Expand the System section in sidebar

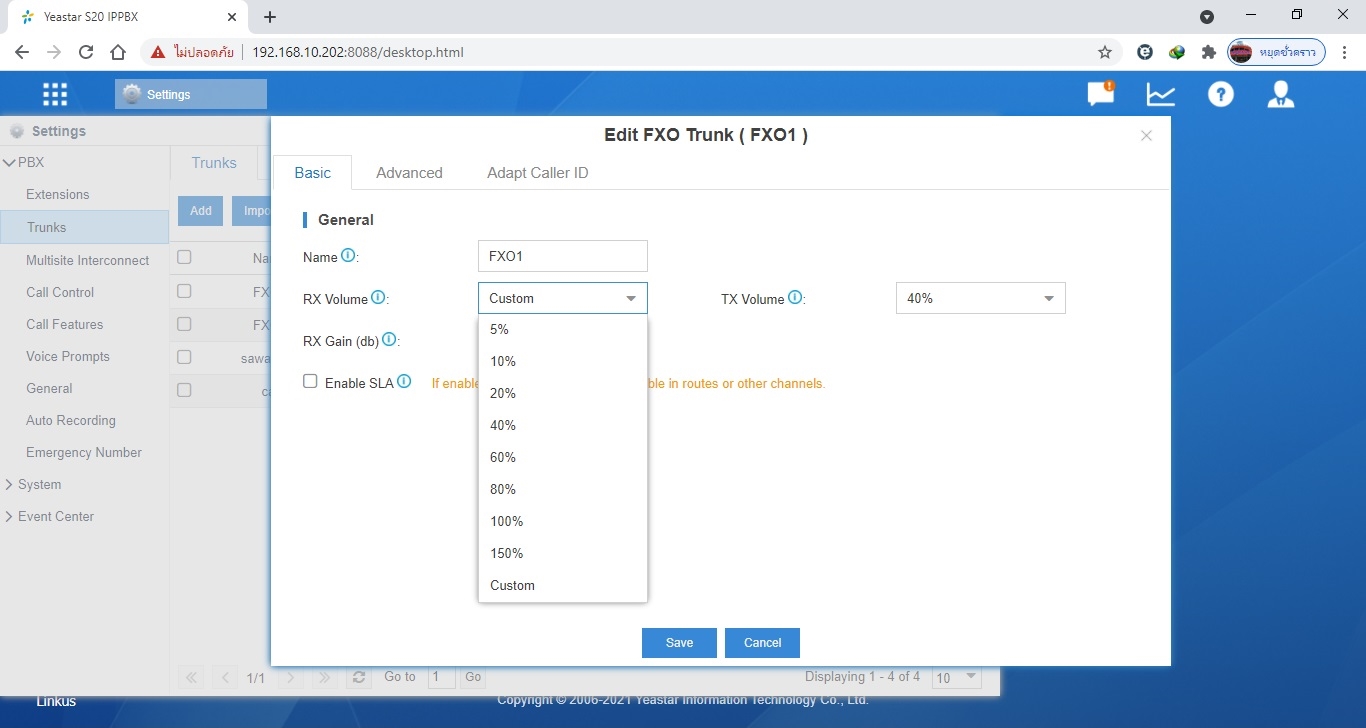pos(40,484)
